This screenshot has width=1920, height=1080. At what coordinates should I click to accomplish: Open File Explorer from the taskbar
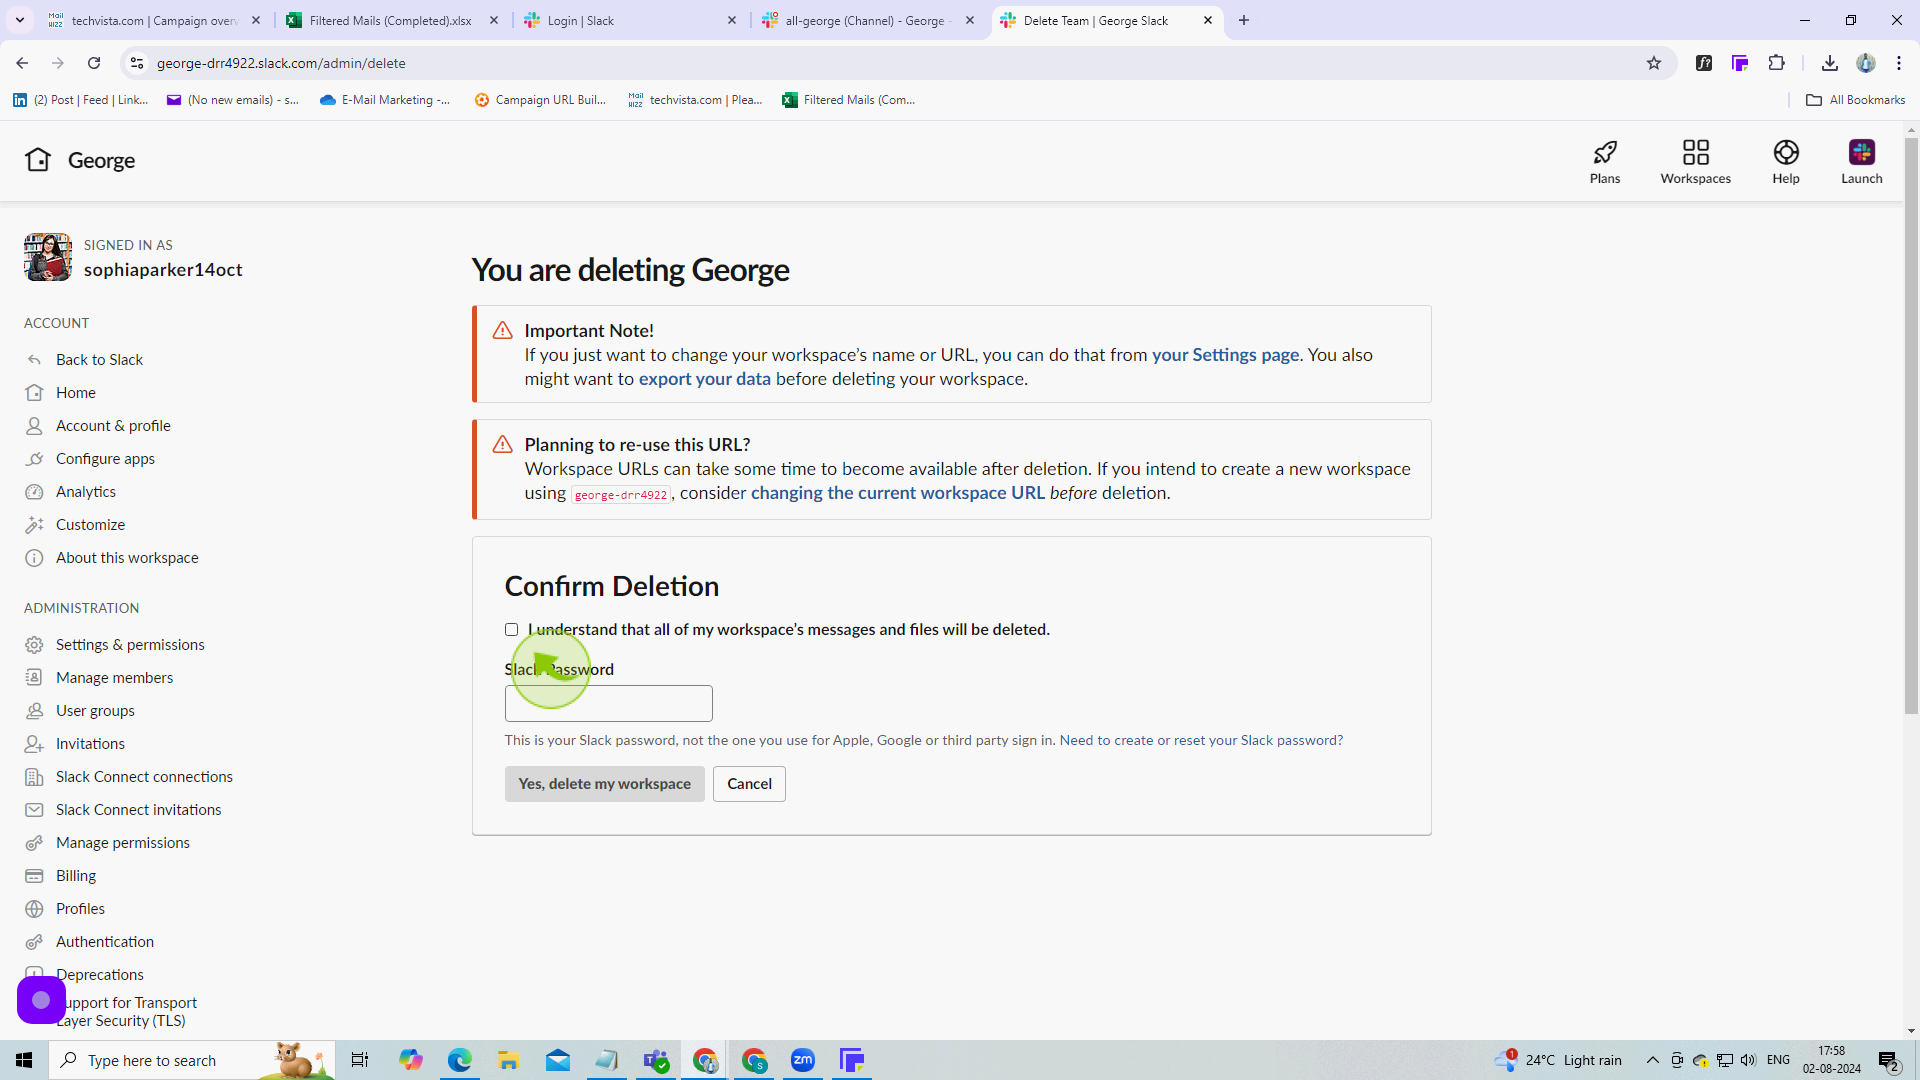(509, 1060)
